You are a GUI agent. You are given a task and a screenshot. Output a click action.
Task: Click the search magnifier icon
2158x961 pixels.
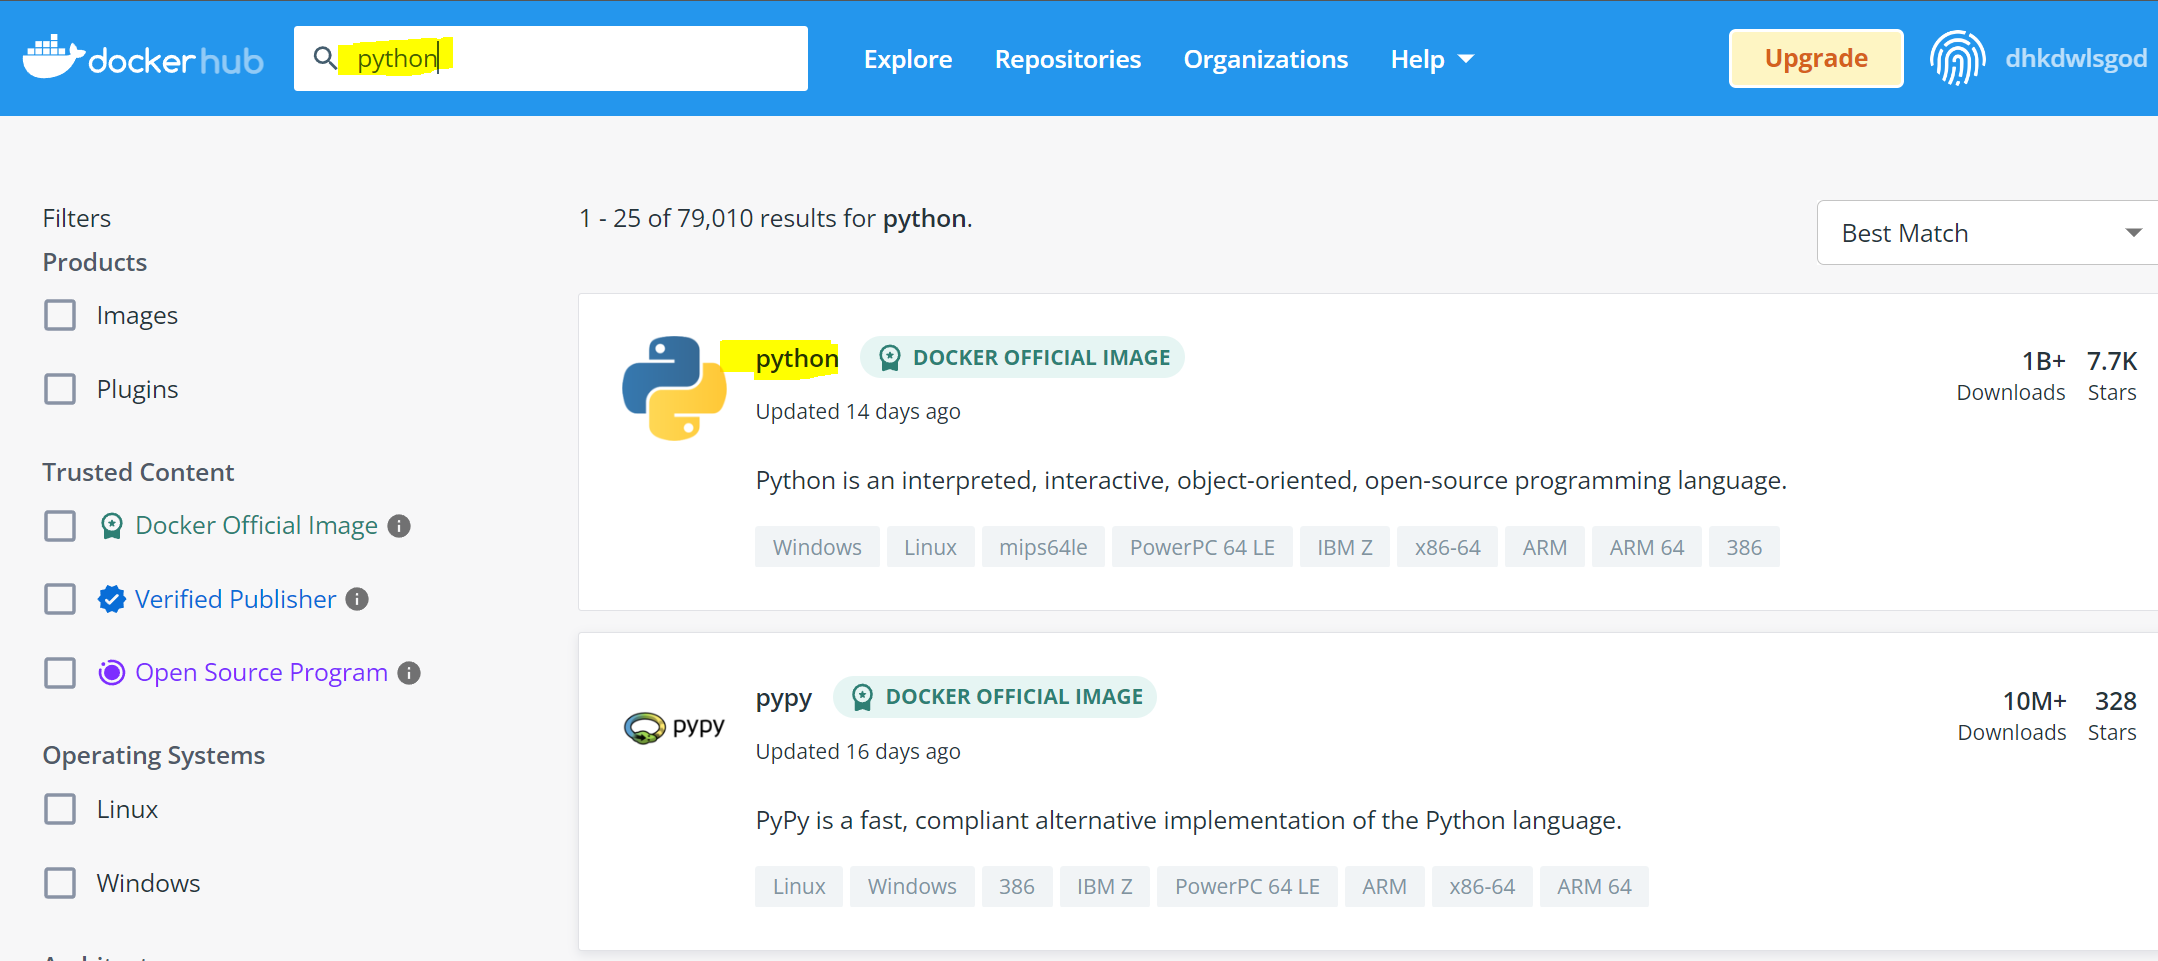[x=324, y=58]
